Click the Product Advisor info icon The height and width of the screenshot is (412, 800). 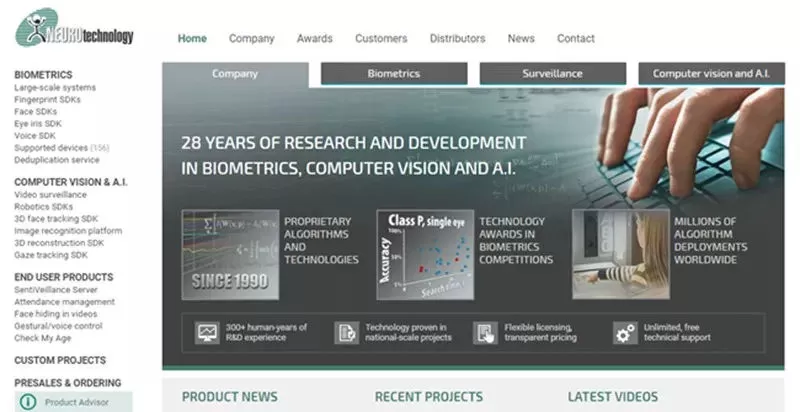coord(28,402)
